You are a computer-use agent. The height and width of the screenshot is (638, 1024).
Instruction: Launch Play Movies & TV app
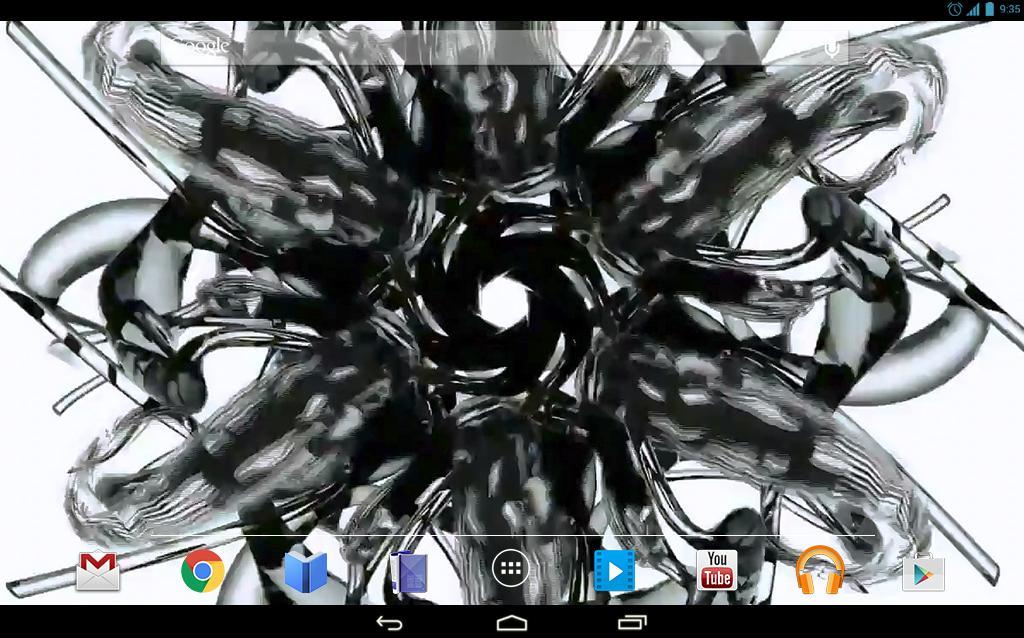[614, 571]
